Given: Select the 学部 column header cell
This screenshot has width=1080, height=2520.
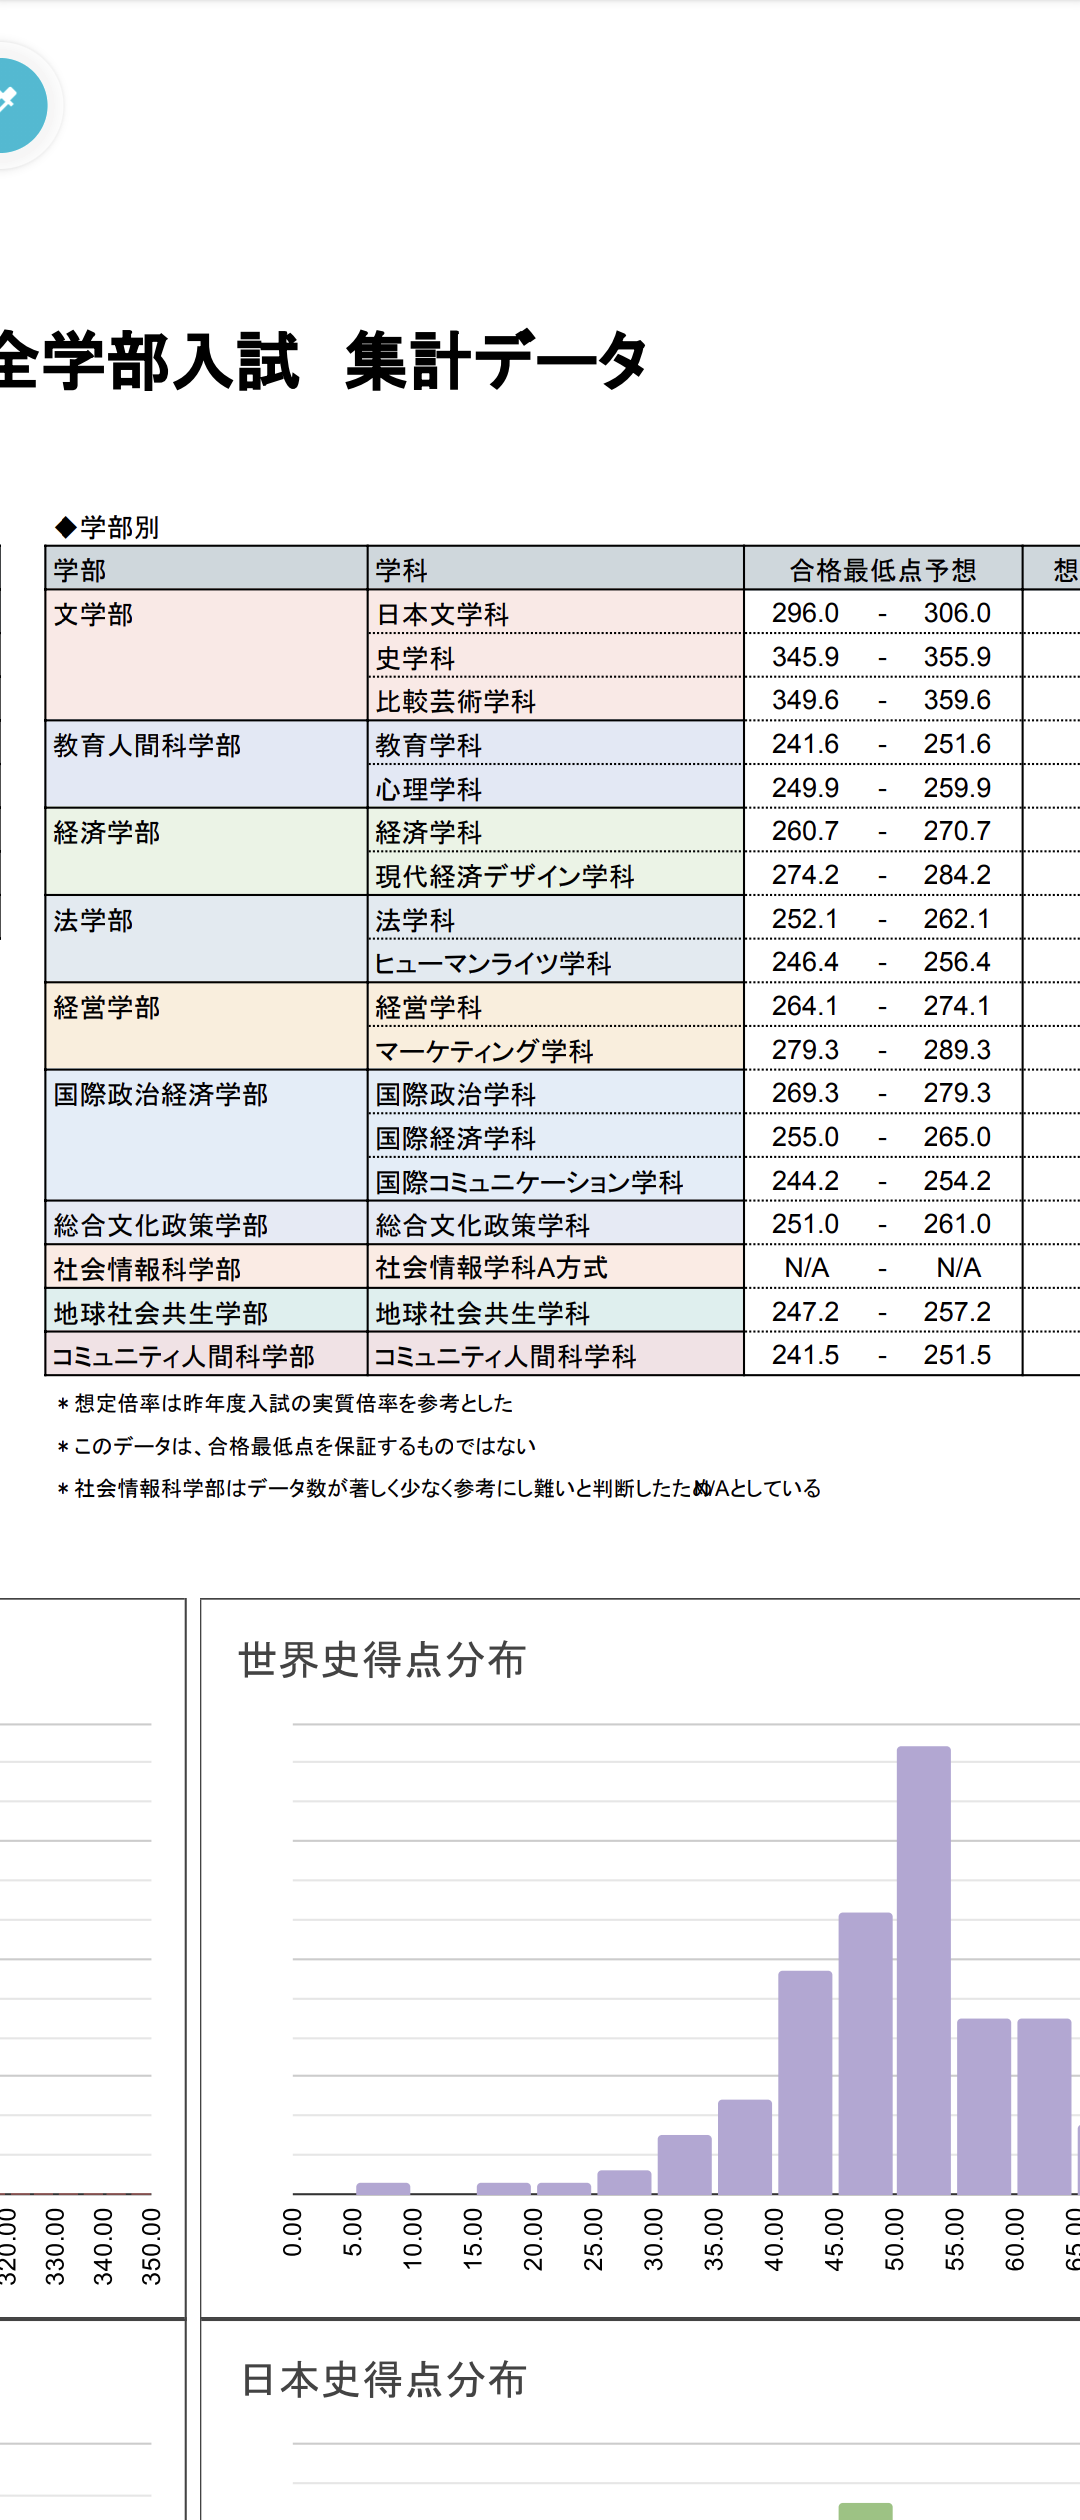Looking at the screenshot, I should pyautogui.click(x=206, y=570).
